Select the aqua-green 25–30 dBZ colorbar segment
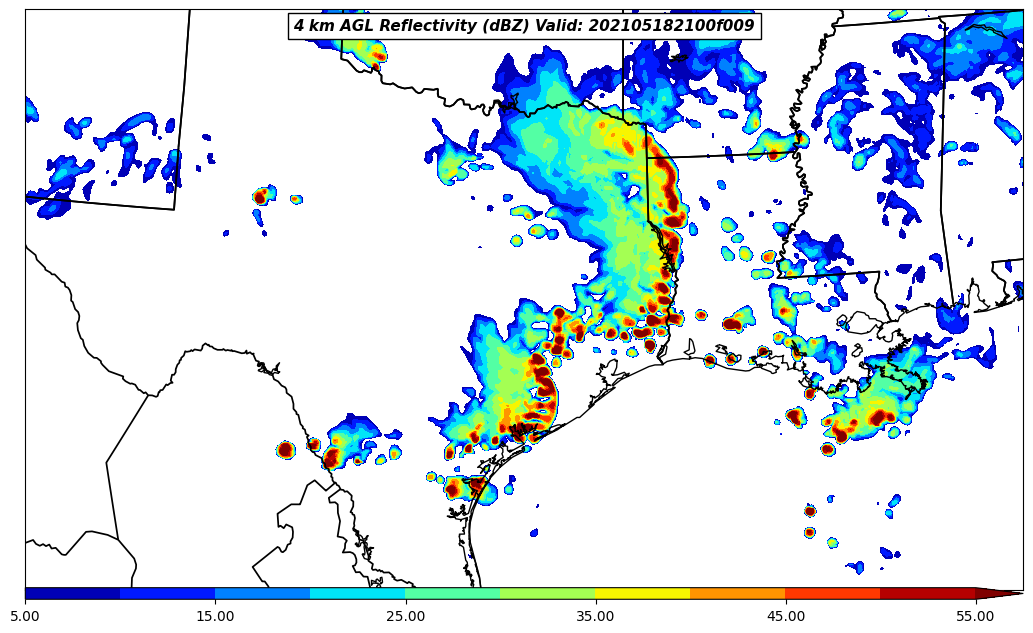 452,593
